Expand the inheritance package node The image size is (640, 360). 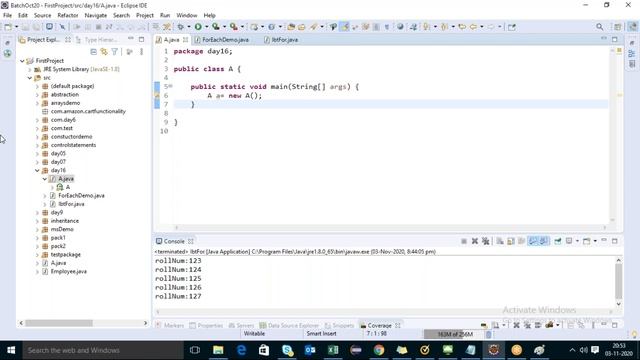37,221
